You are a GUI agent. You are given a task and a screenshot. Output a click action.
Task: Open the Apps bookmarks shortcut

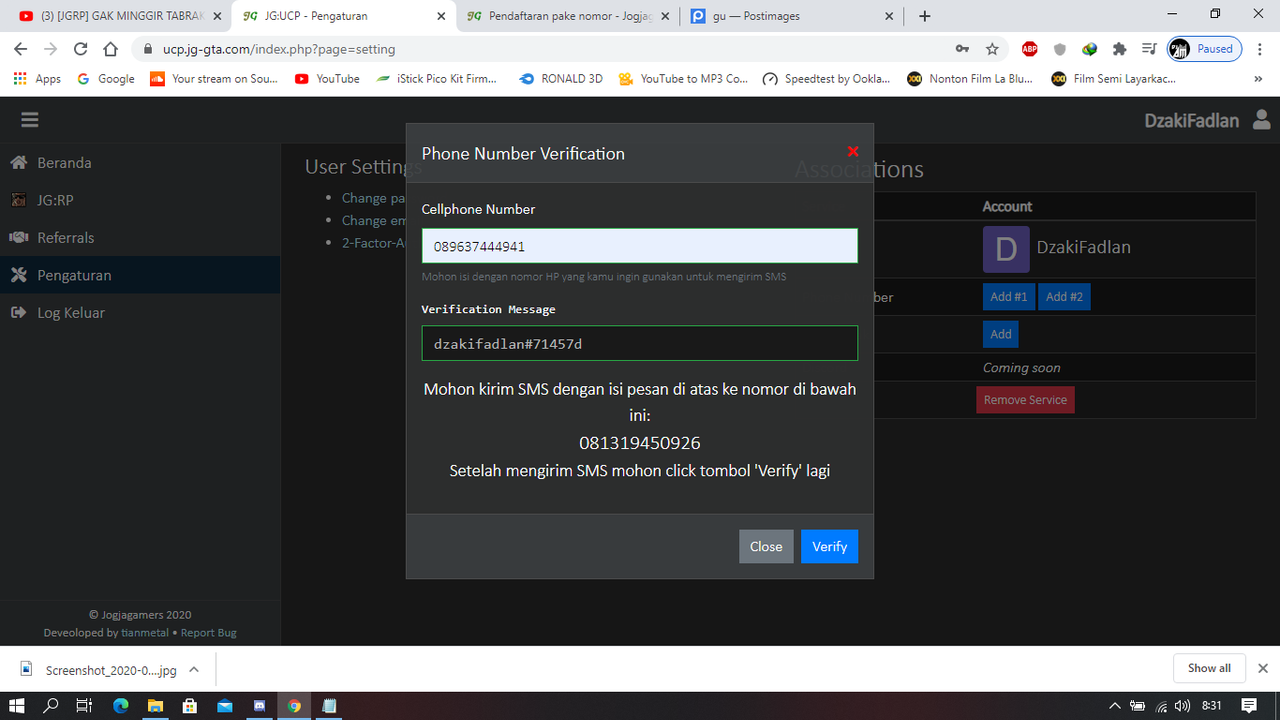[37, 79]
